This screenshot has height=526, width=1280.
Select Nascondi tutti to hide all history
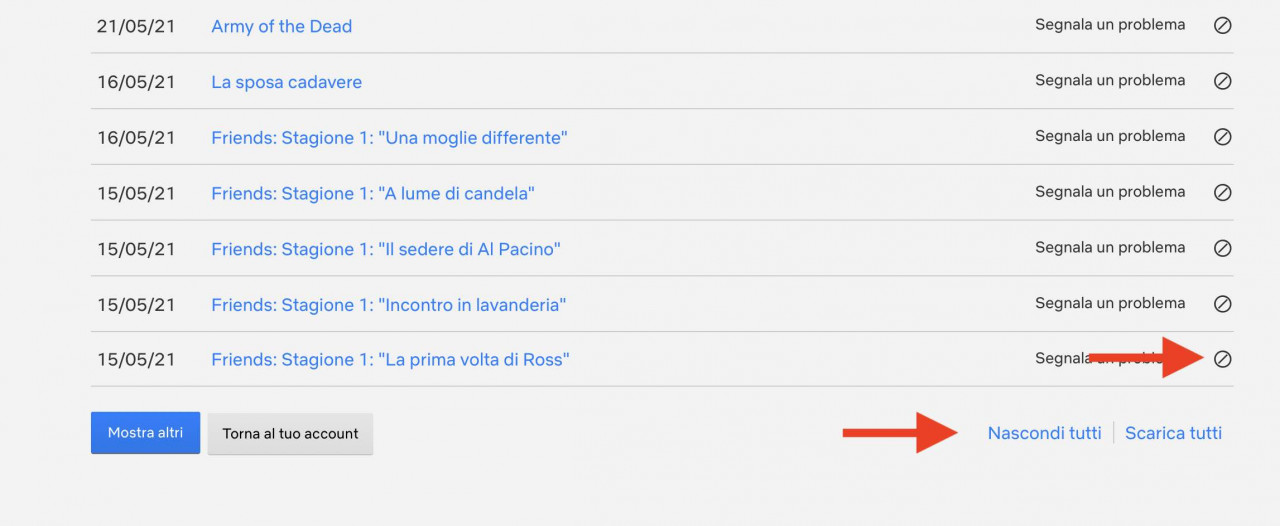tap(1044, 433)
